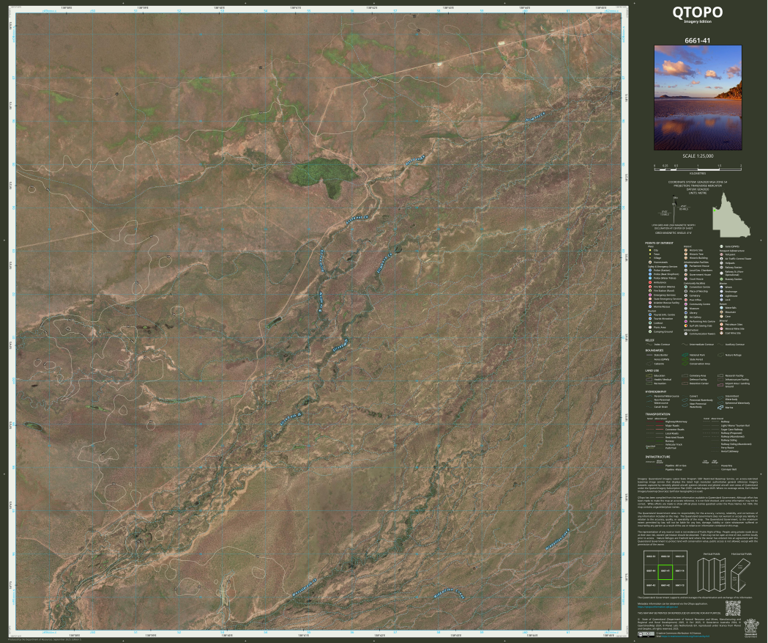The image size is (768, 643).
Task: Click the Post Office legend icon
Action: 686,300
